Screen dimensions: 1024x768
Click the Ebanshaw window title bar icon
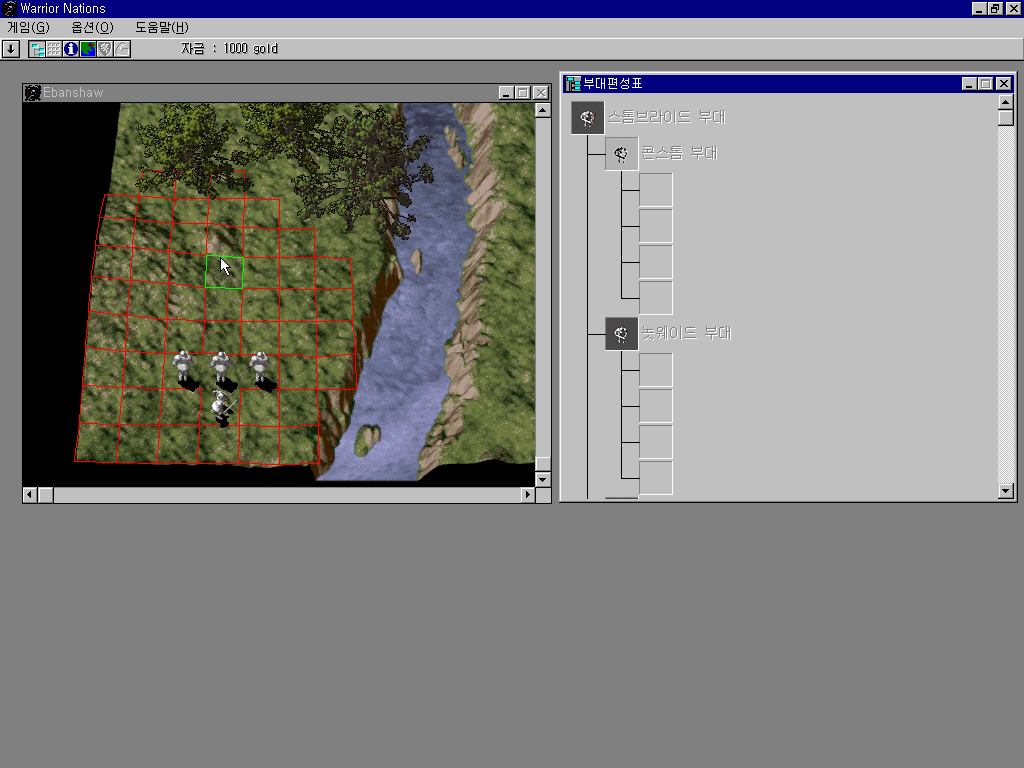33,93
